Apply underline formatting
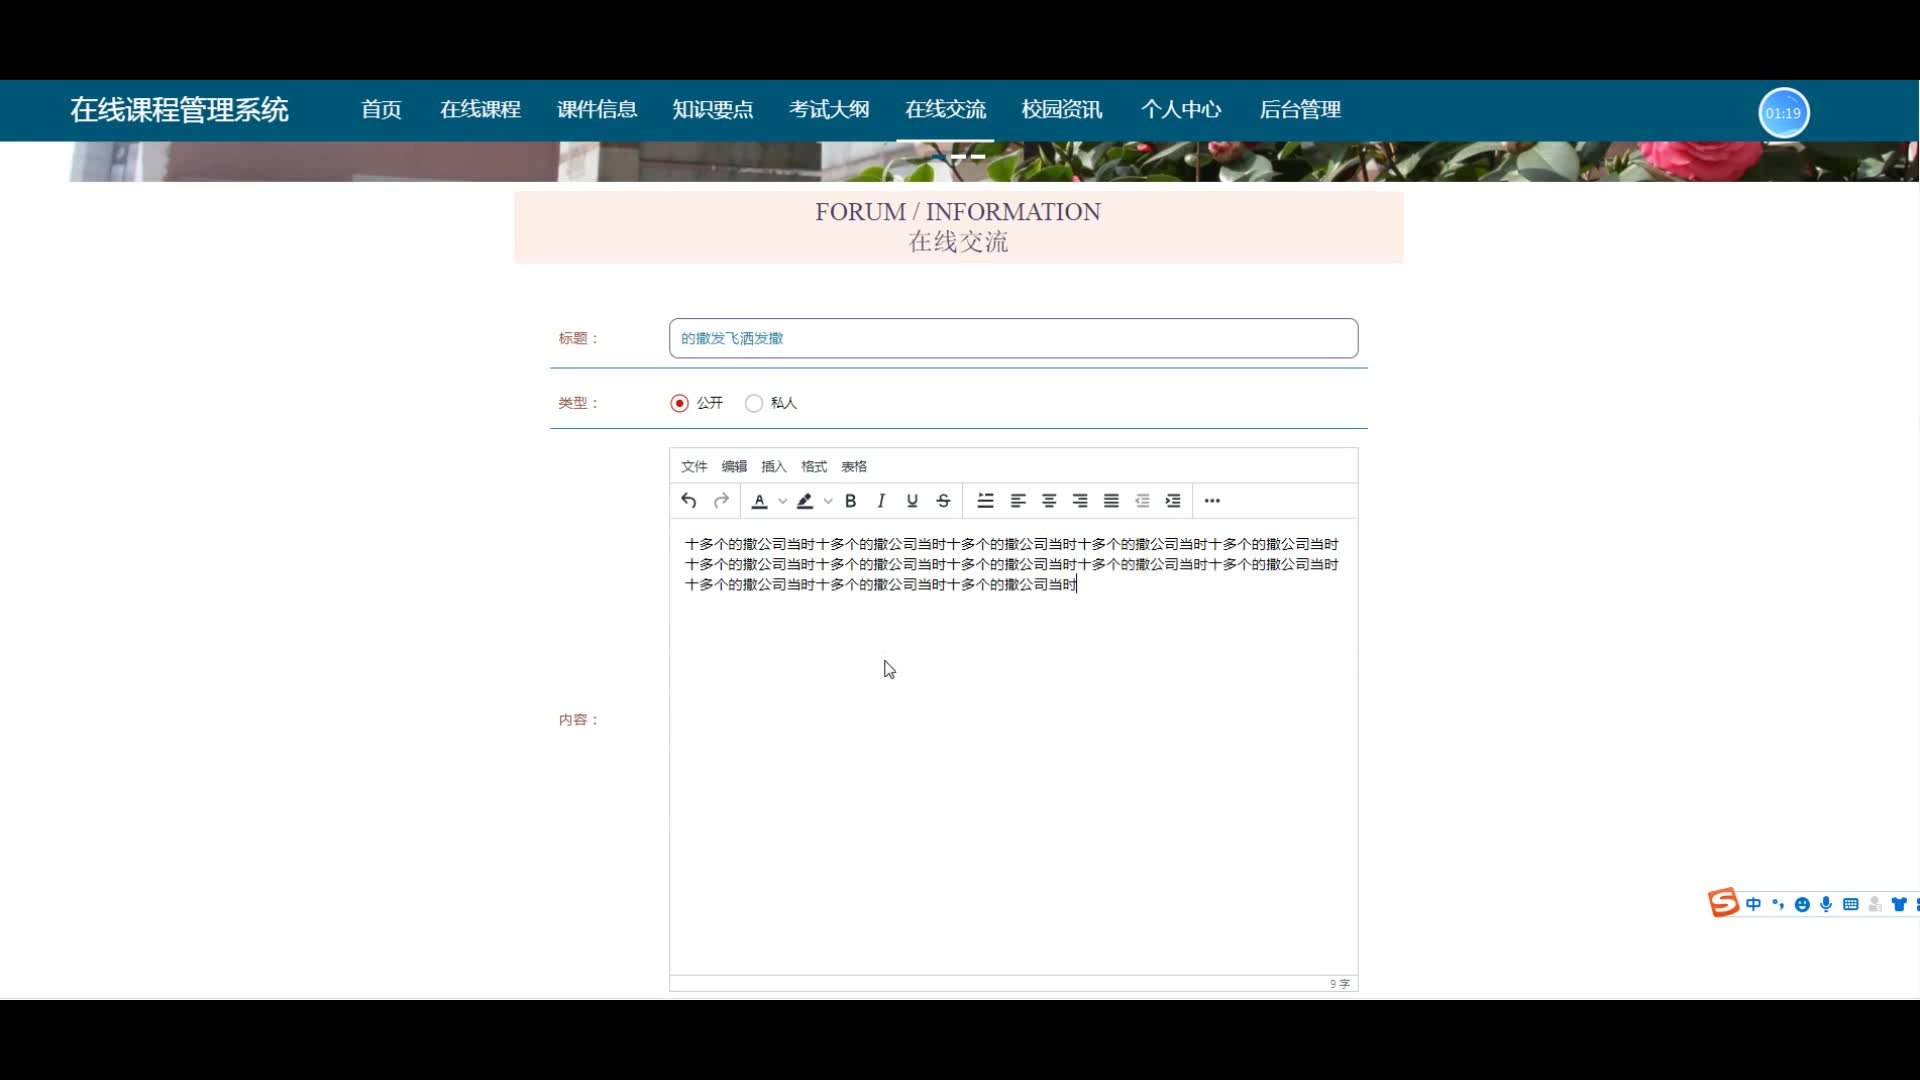Screen dimensions: 1920x1080 [912, 501]
